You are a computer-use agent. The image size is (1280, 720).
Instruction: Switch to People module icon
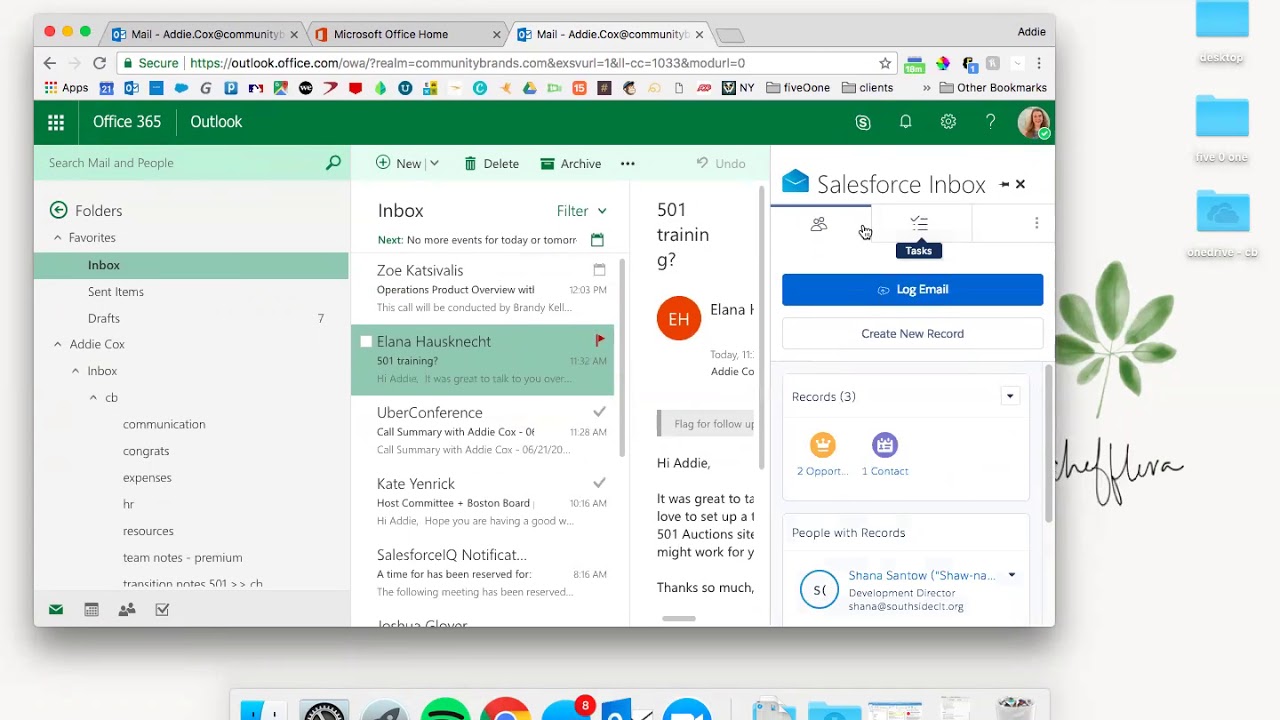127,609
